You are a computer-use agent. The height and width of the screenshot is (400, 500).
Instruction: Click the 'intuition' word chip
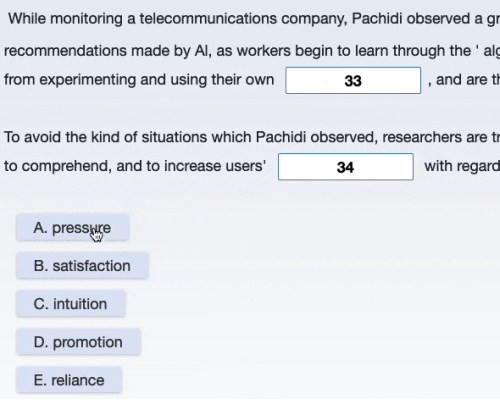point(71,304)
